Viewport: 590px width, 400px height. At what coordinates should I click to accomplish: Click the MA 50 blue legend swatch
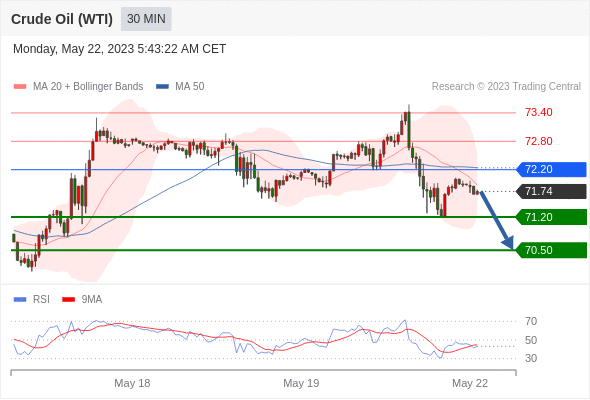(162, 87)
